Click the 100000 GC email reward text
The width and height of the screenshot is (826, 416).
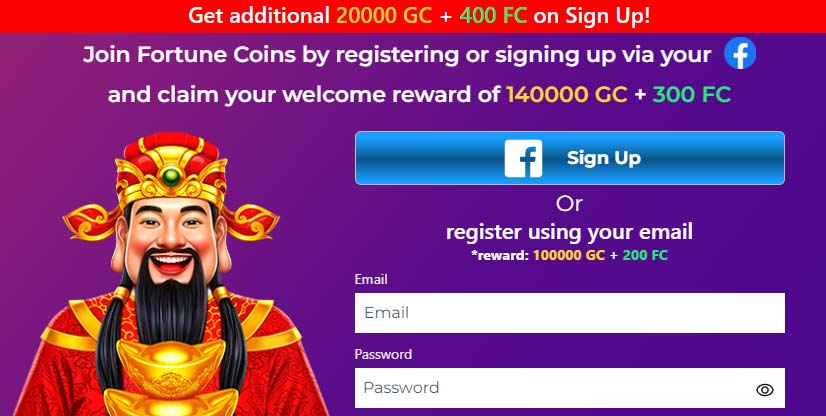(x=569, y=255)
